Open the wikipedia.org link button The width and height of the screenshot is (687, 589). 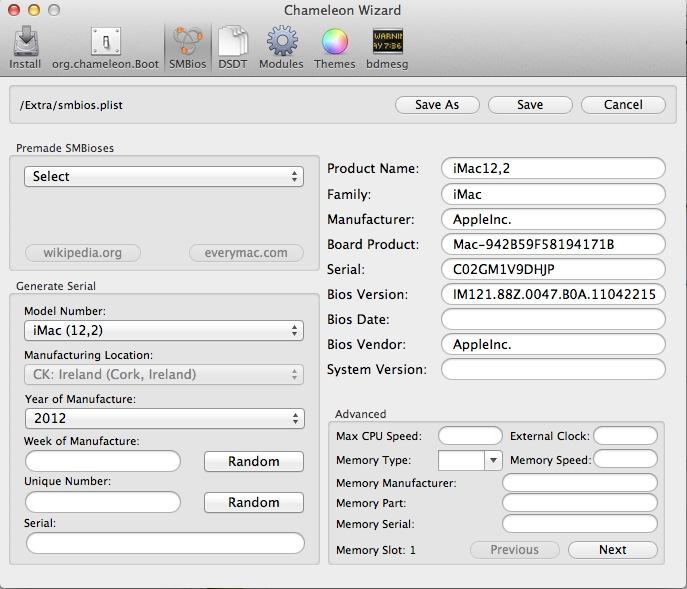pyautogui.click(x=83, y=253)
